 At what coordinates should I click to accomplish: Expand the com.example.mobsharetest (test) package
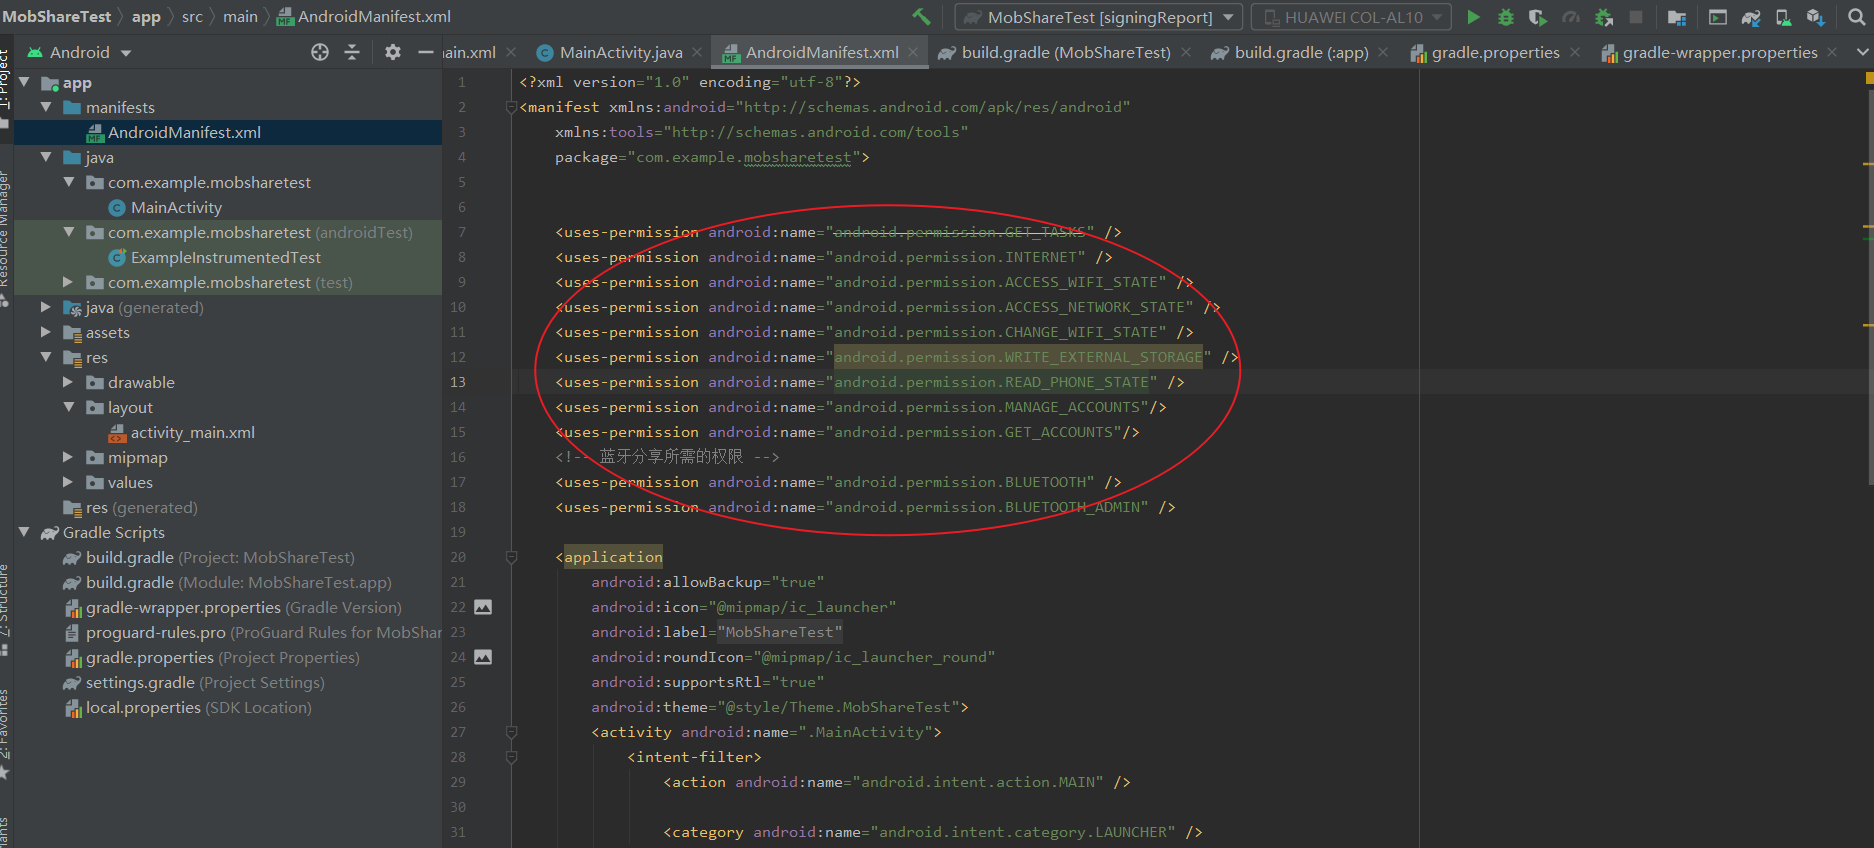(x=68, y=282)
